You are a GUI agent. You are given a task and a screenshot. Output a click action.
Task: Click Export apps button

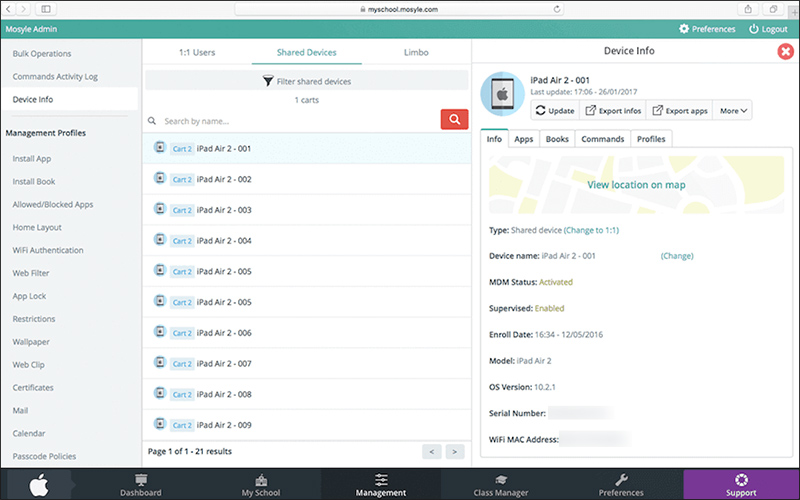(680, 111)
